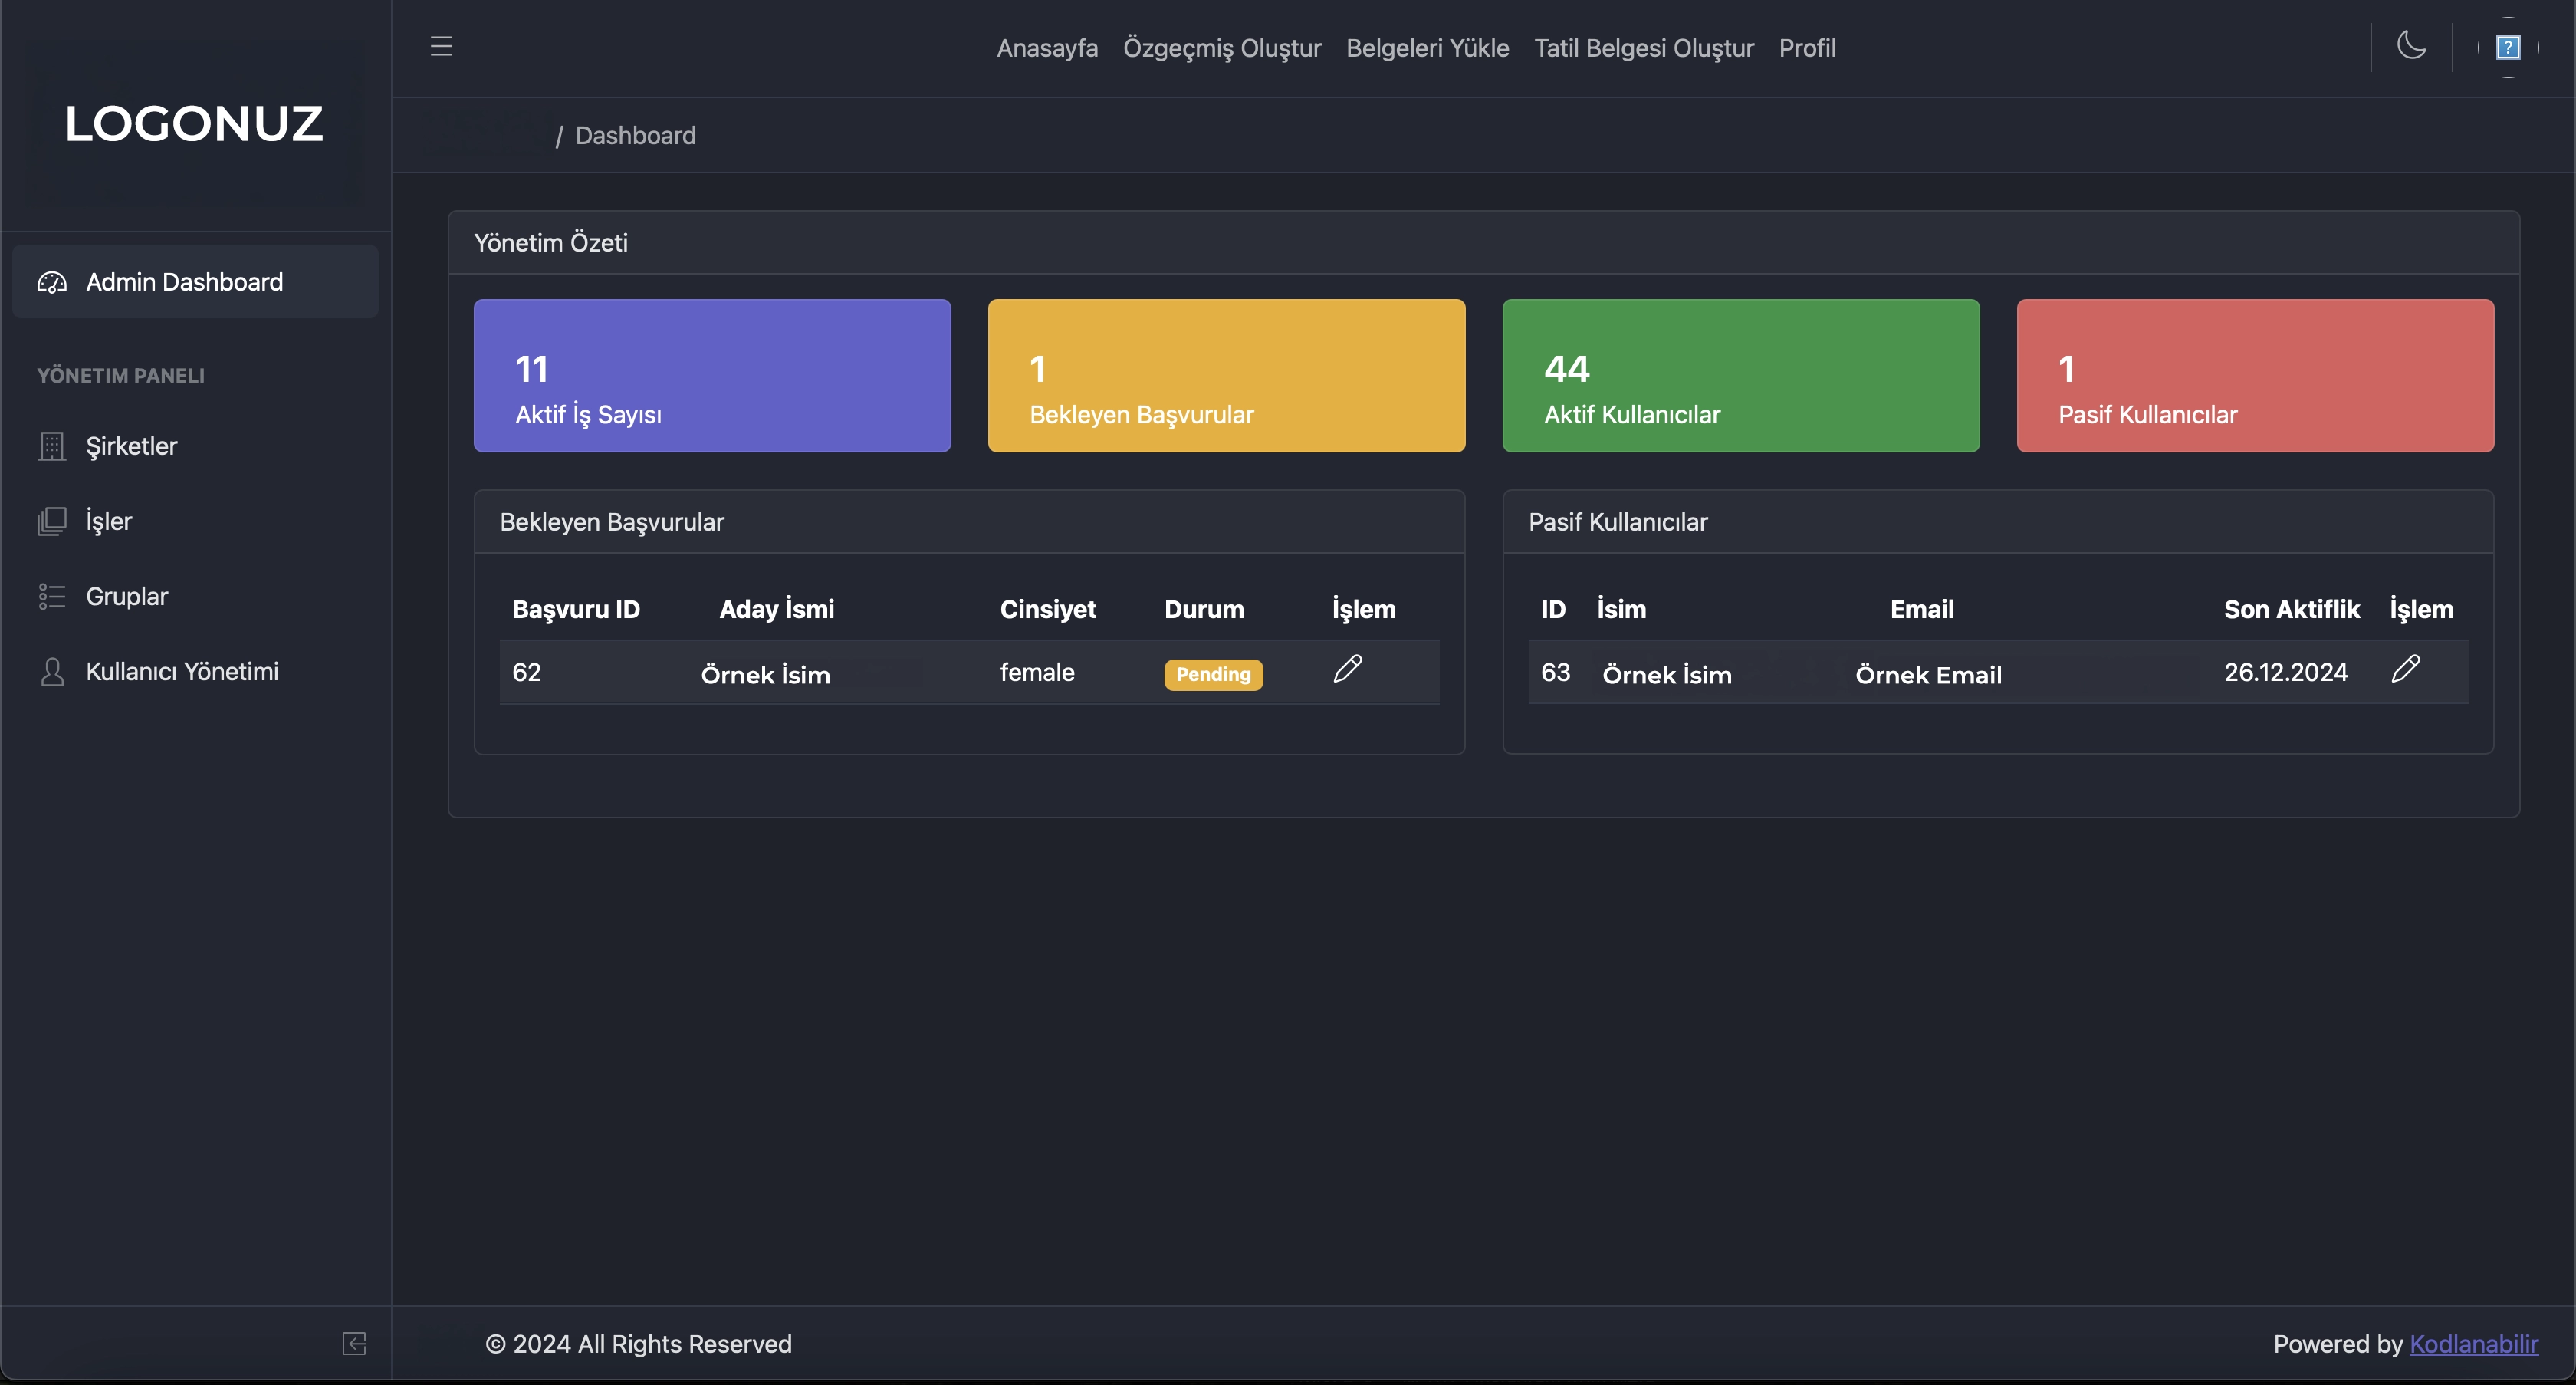2576x1385 pixels.
Task: Edit pending application 62 pencil icon
Action: click(1347, 669)
